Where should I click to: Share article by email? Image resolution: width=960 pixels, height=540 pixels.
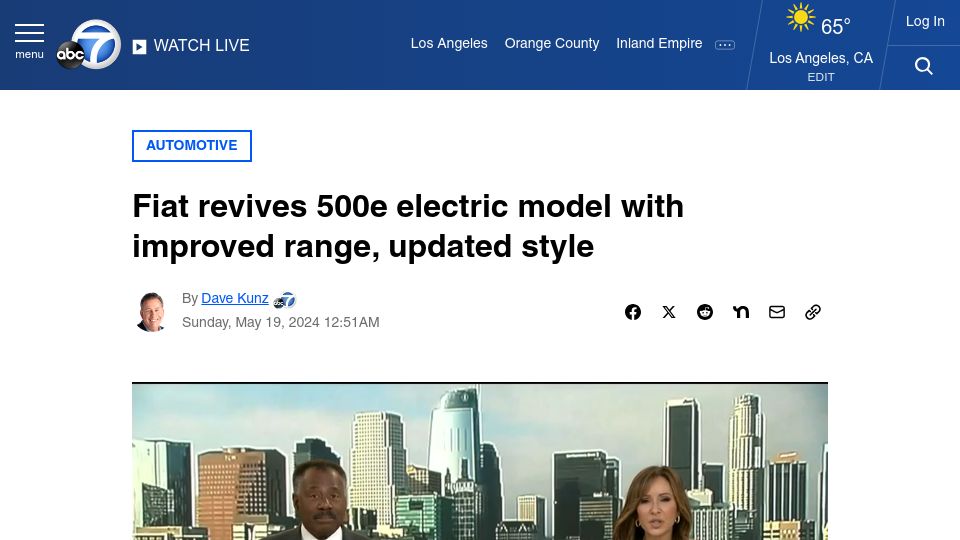coord(777,312)
